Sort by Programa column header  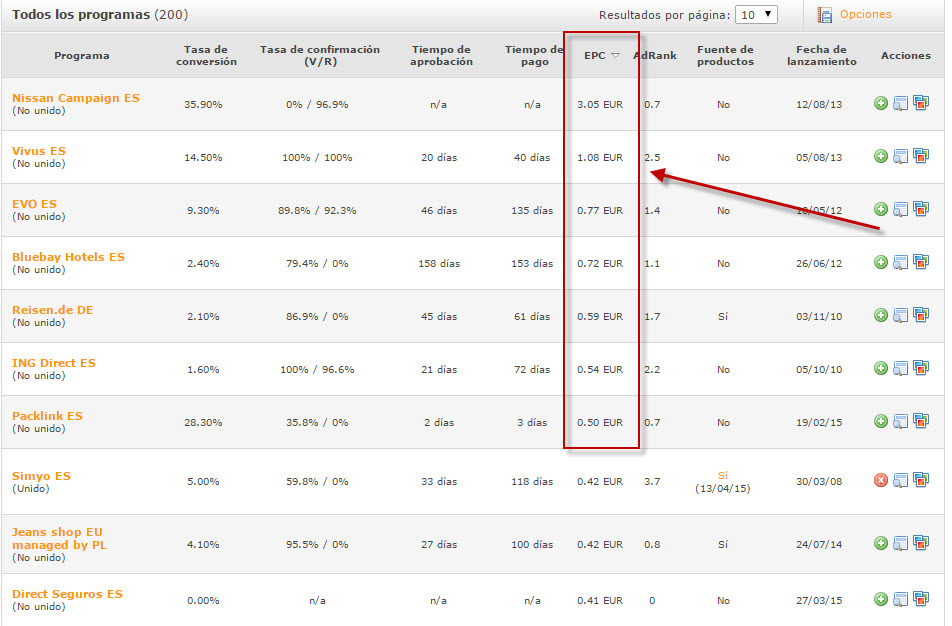click(81, 55)
